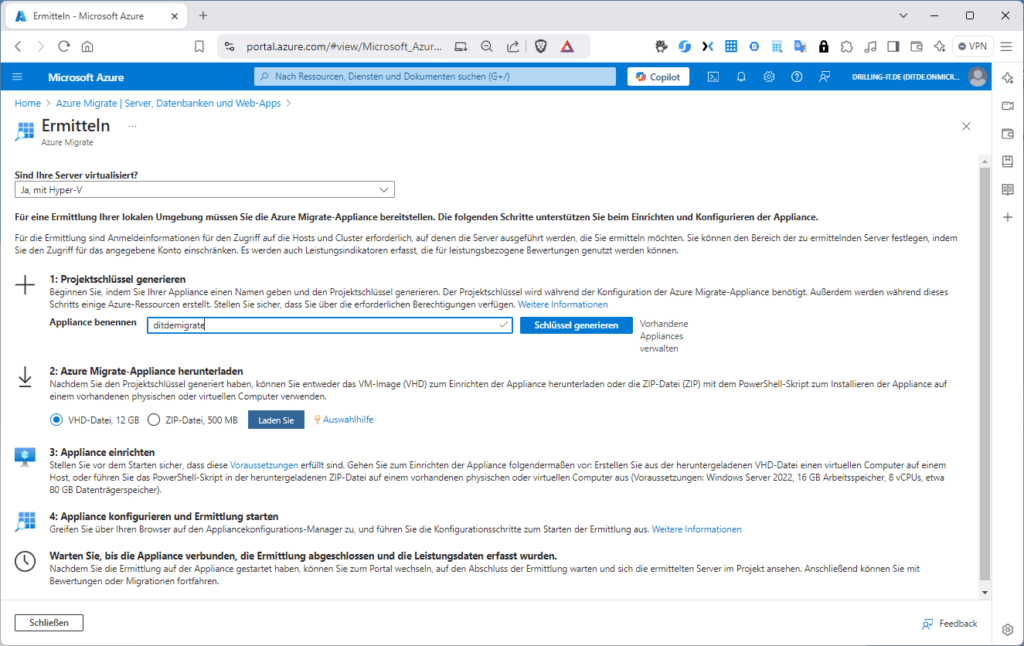Screen dimensions: 1024x646
Task: Open Vorhandene Appliances verwalten link
Action: point(664,336)
